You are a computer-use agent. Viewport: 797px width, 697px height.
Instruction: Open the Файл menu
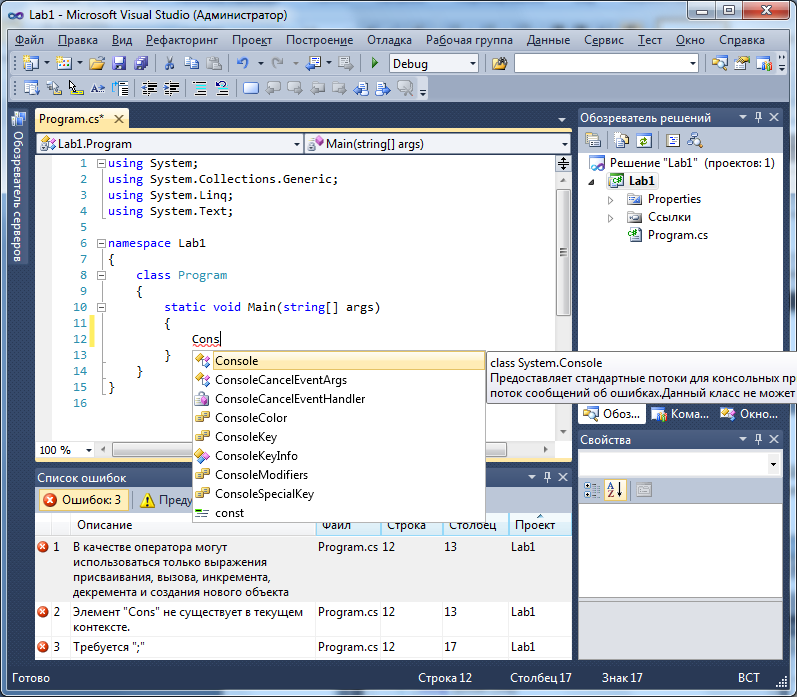coord(29,40)
